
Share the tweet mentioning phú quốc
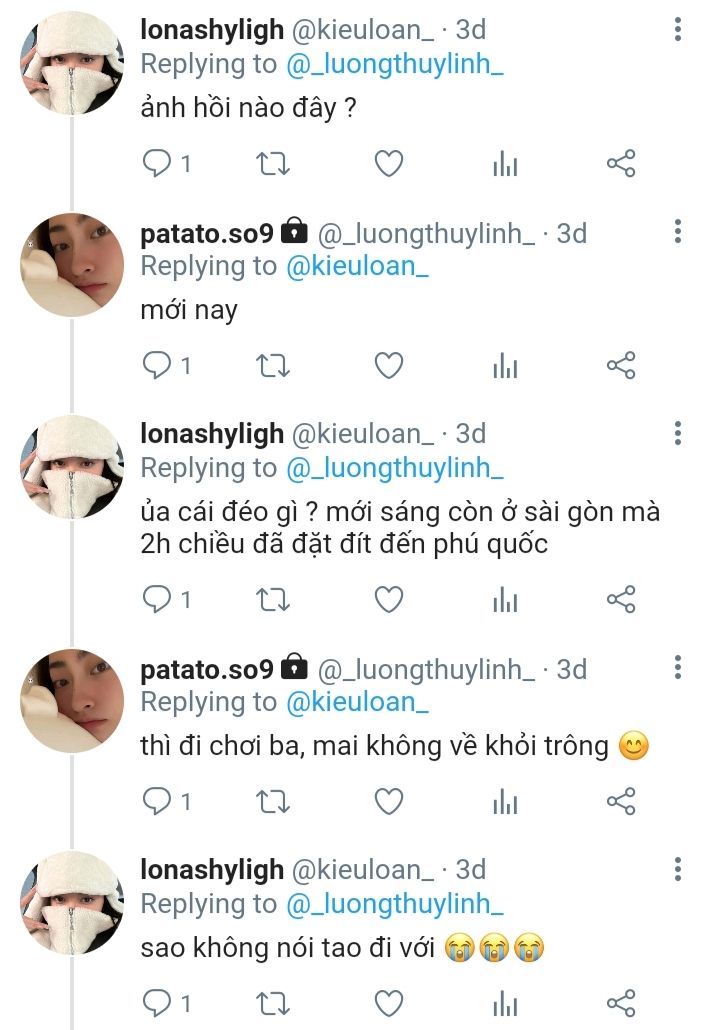621,599
